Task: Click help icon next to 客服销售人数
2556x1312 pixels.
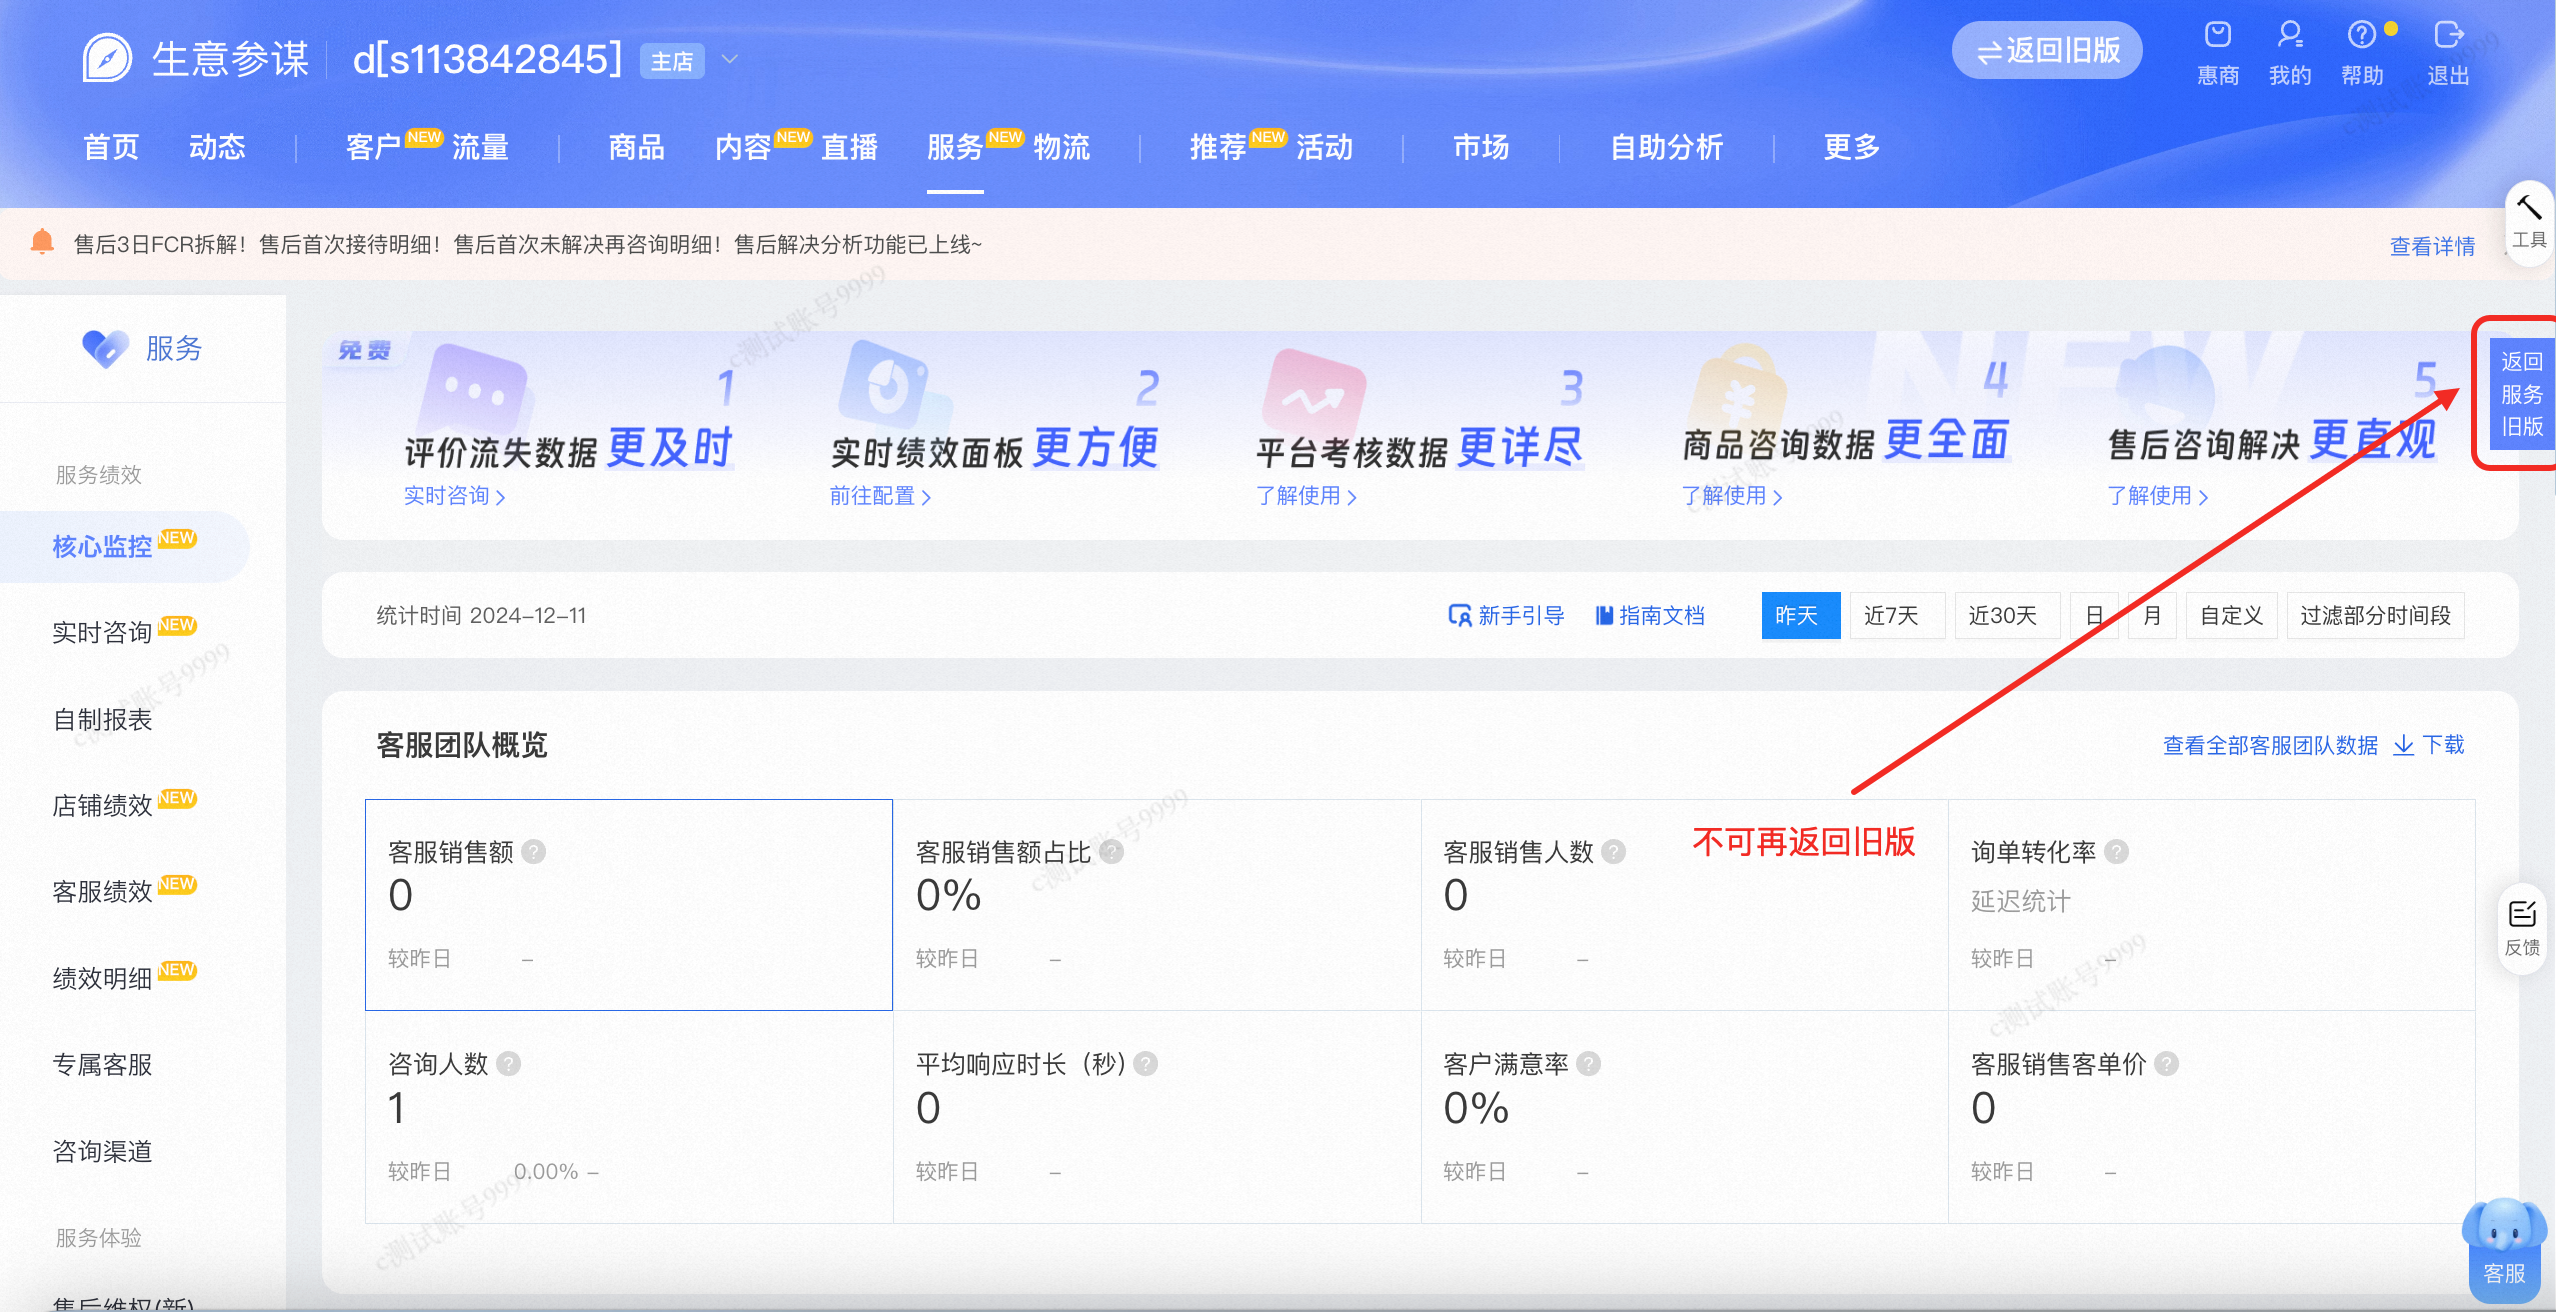Action: [1613, 852]
